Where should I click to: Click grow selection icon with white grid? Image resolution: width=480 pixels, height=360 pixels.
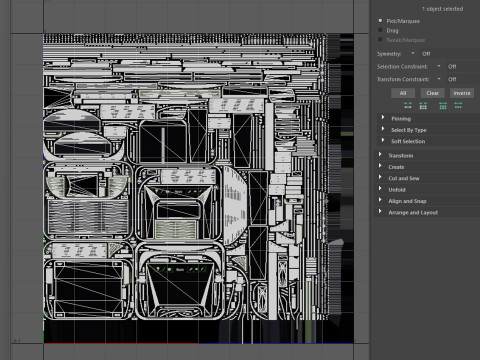(x=423, y=106)
